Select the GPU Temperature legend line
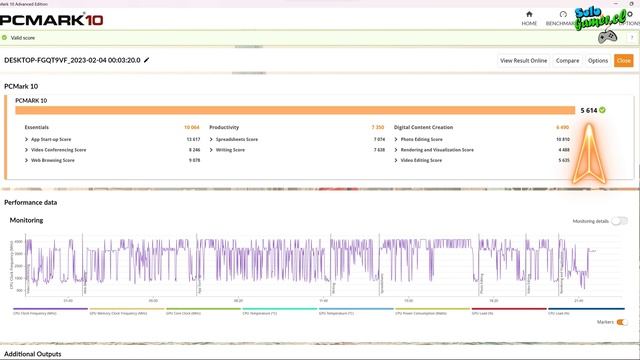This screenshot has width=640, height=360. pos(356,309)
